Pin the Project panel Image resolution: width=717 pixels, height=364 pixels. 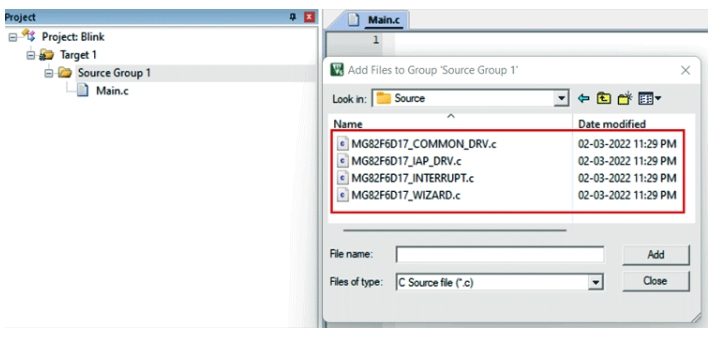[x=293, y=17]
